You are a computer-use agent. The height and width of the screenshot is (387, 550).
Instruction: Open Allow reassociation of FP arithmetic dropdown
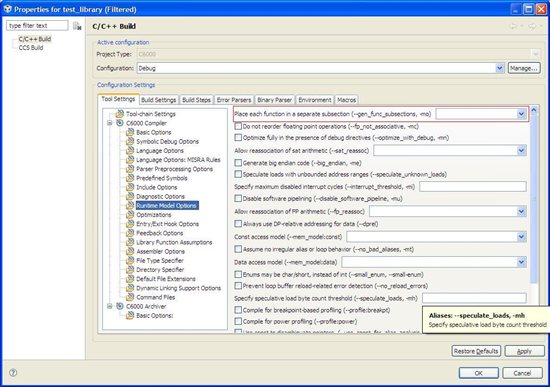point(521,211)
